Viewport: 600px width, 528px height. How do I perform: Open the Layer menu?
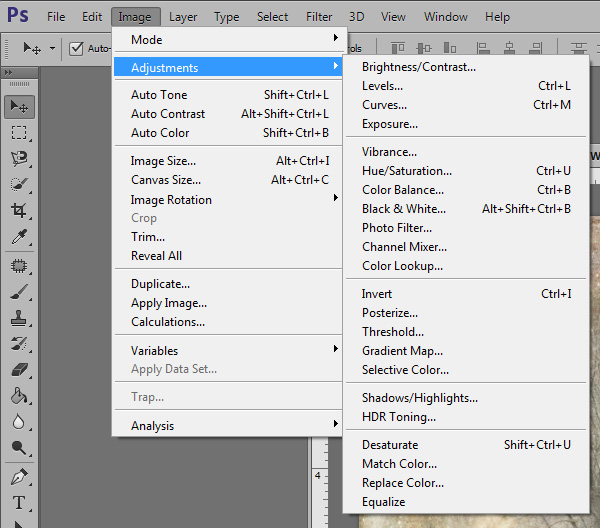pyautogui.click(x=183, y=17)
